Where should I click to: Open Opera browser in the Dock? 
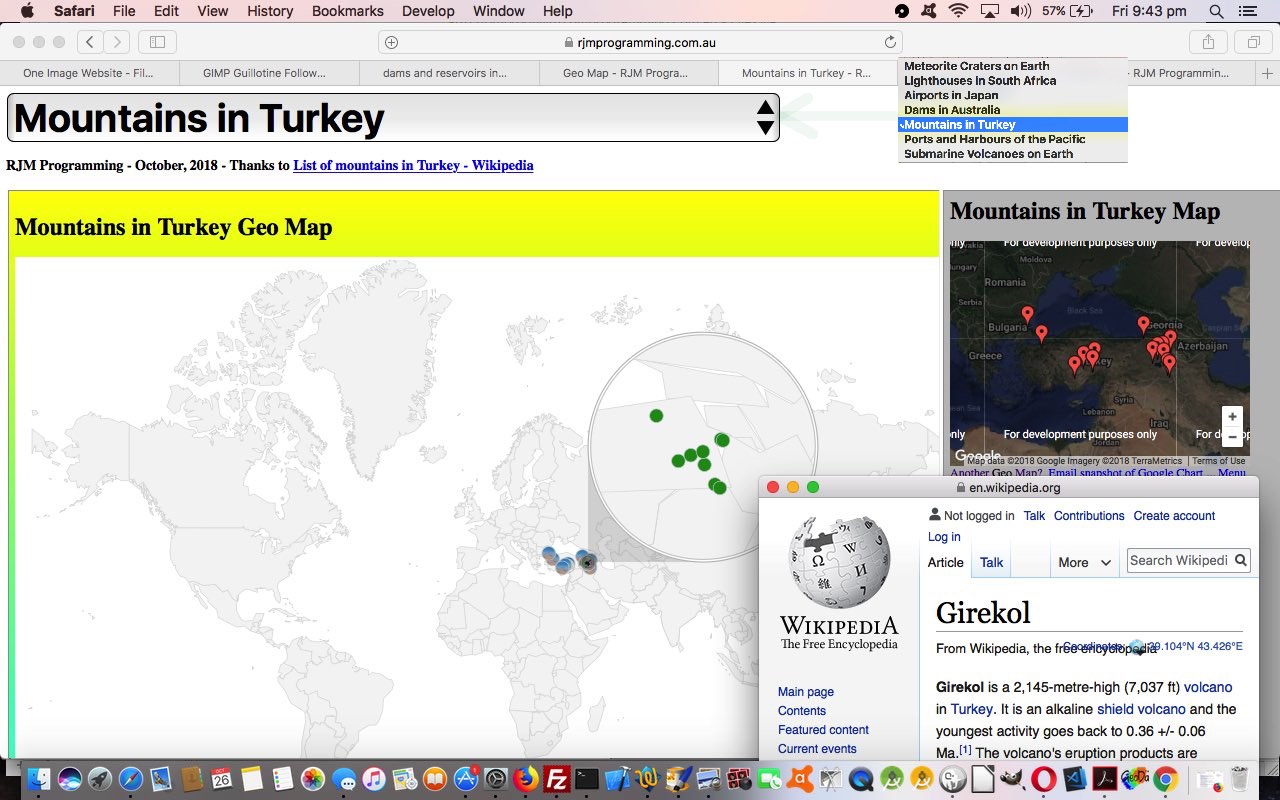1043,779
